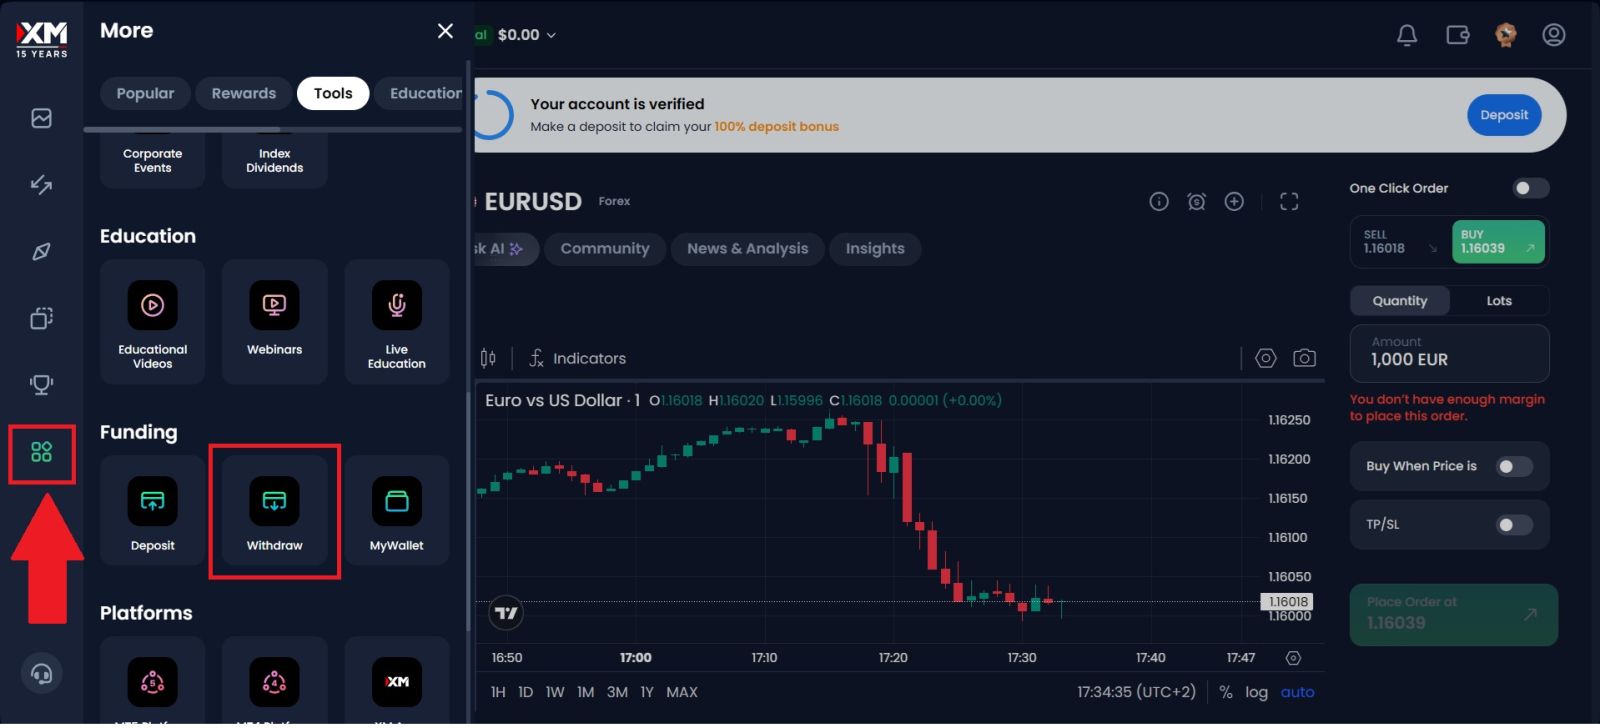The width and height of the screenshot is (1600, 728).
Task: Toggle Buy When Price is switch
Action: [x=1513, y=467]
